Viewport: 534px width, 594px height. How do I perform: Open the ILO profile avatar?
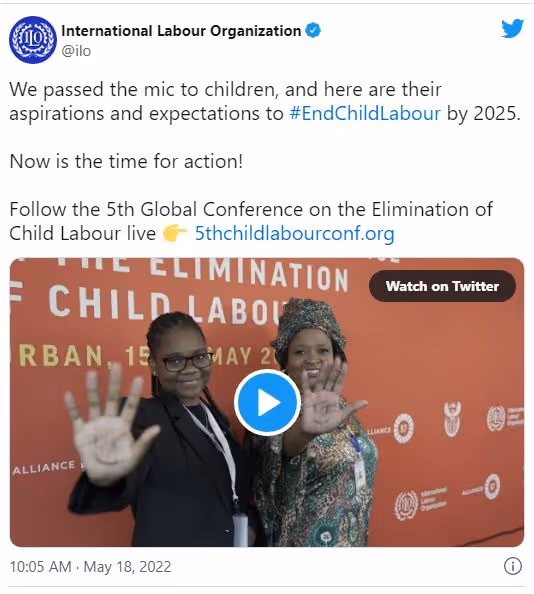pyautogui.click(x=33, y=40)
